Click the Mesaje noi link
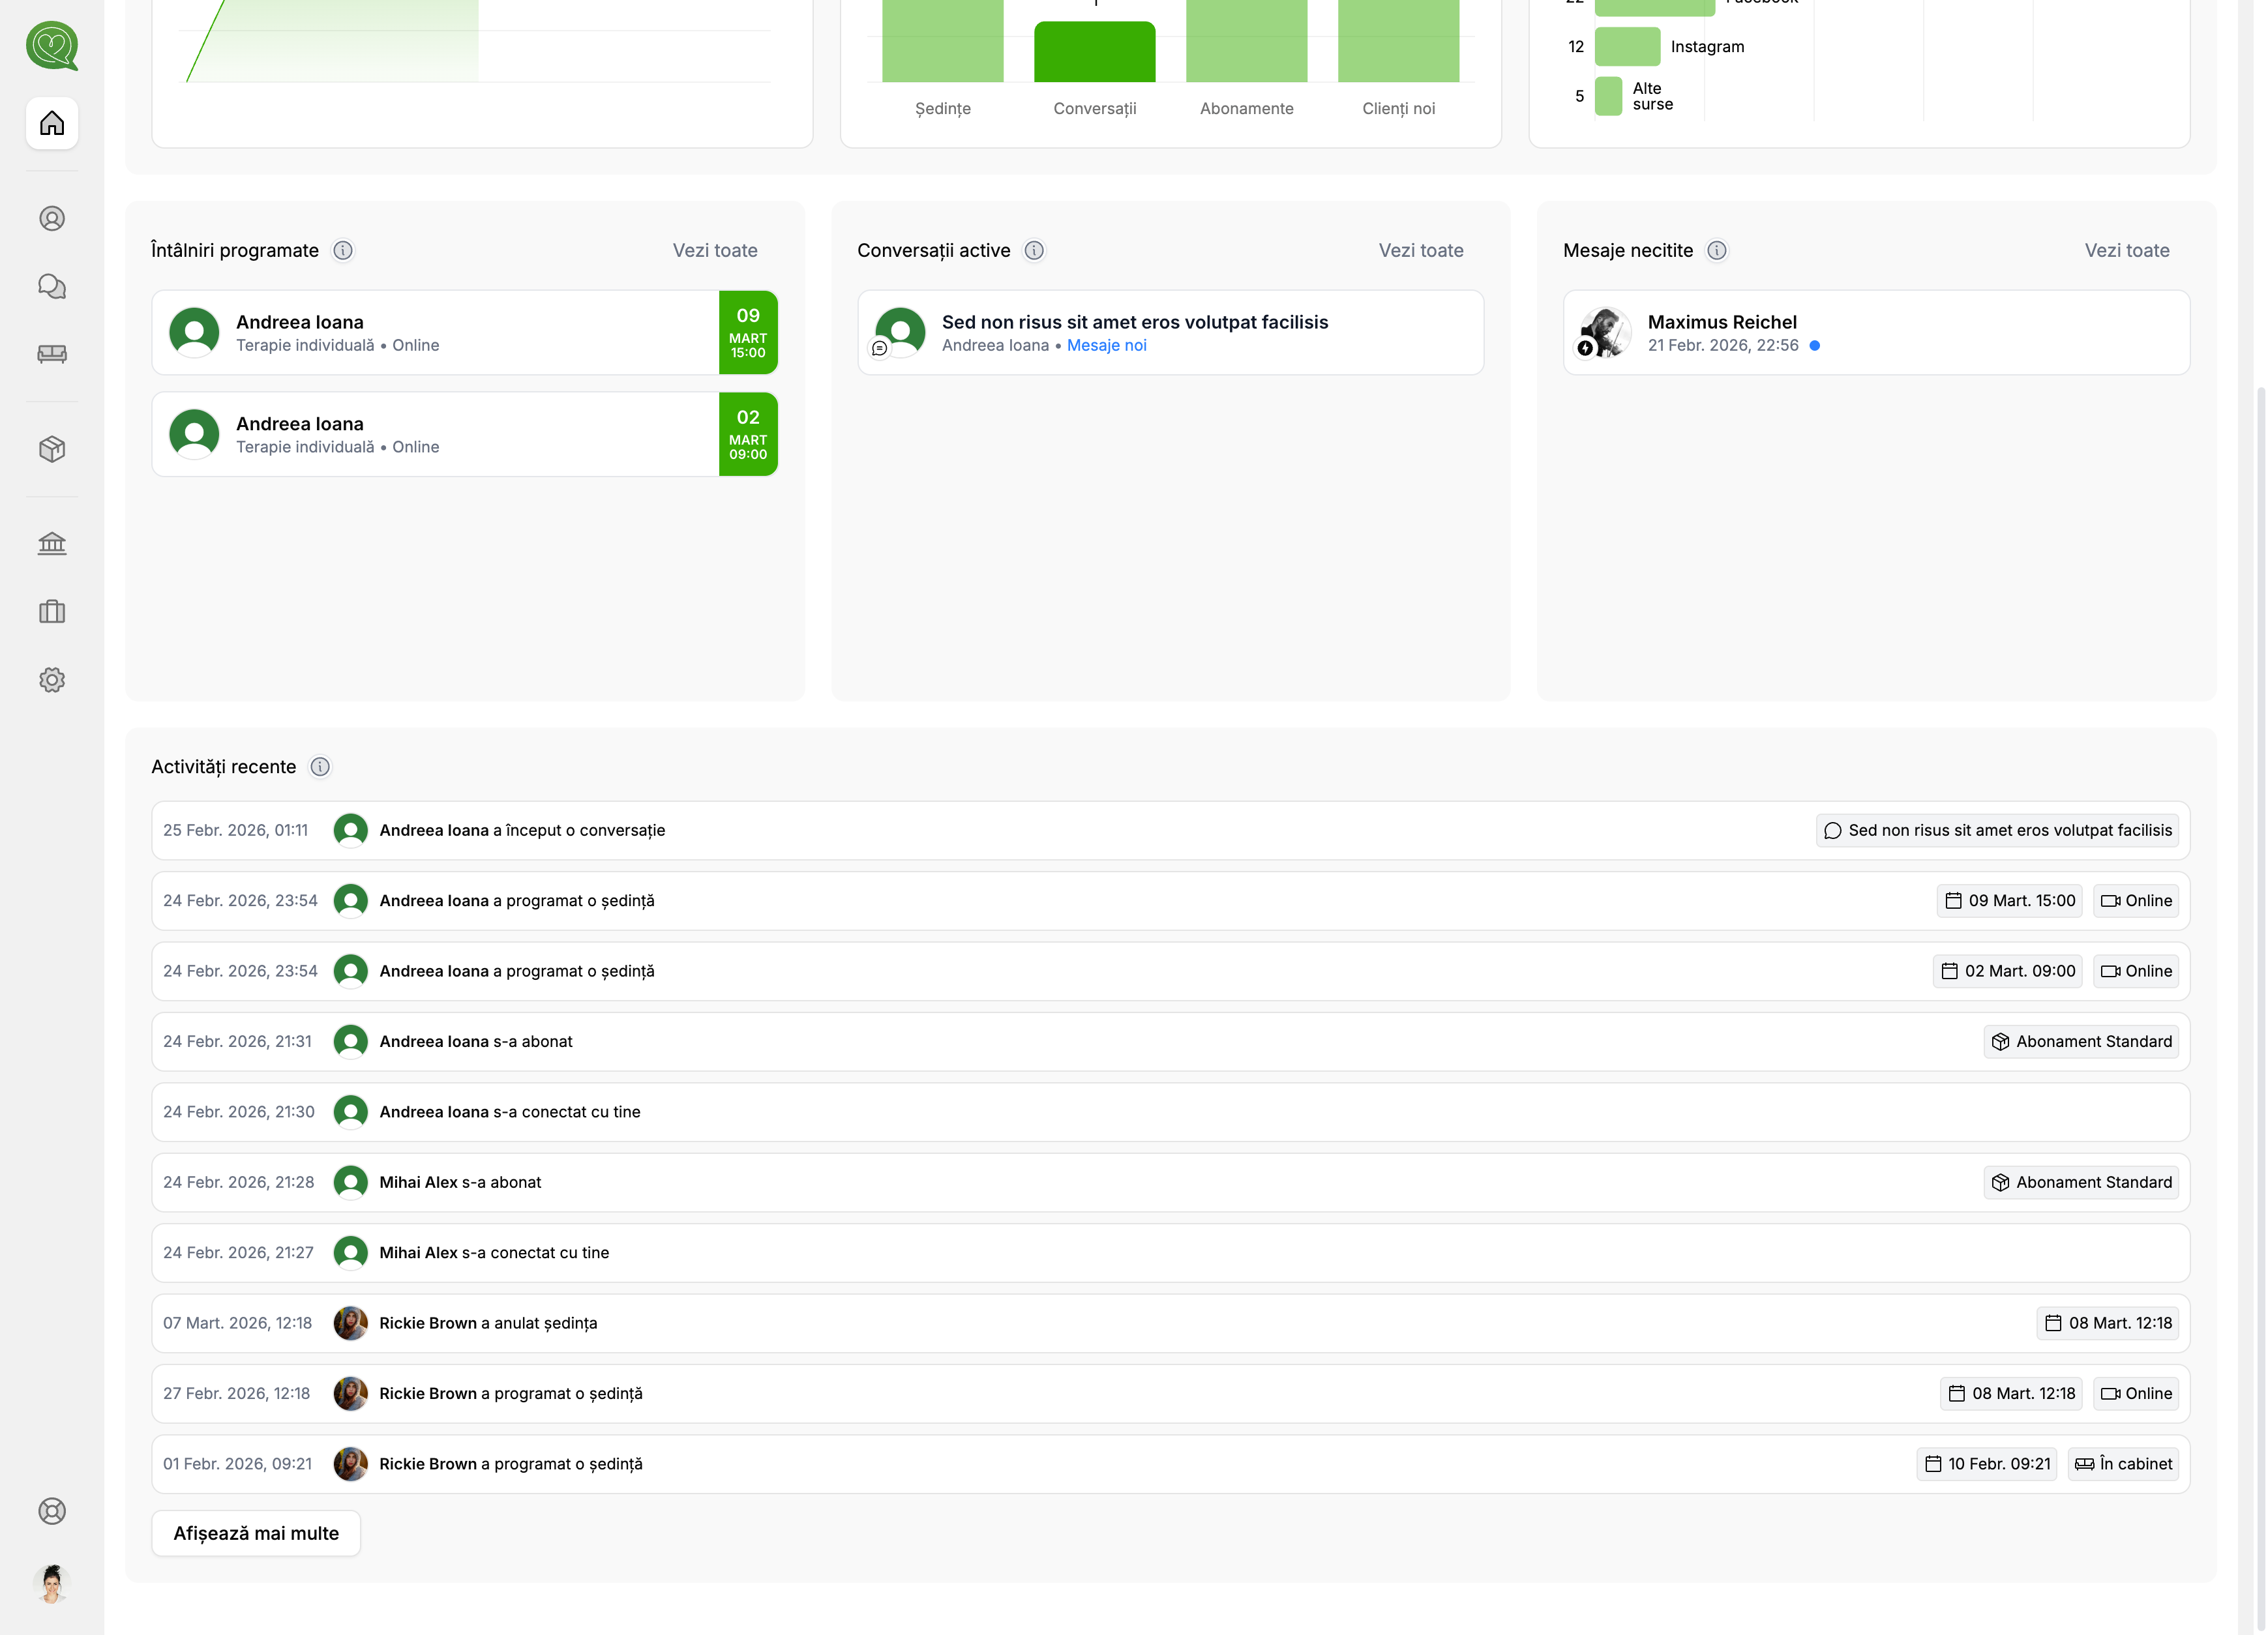 1106,345
